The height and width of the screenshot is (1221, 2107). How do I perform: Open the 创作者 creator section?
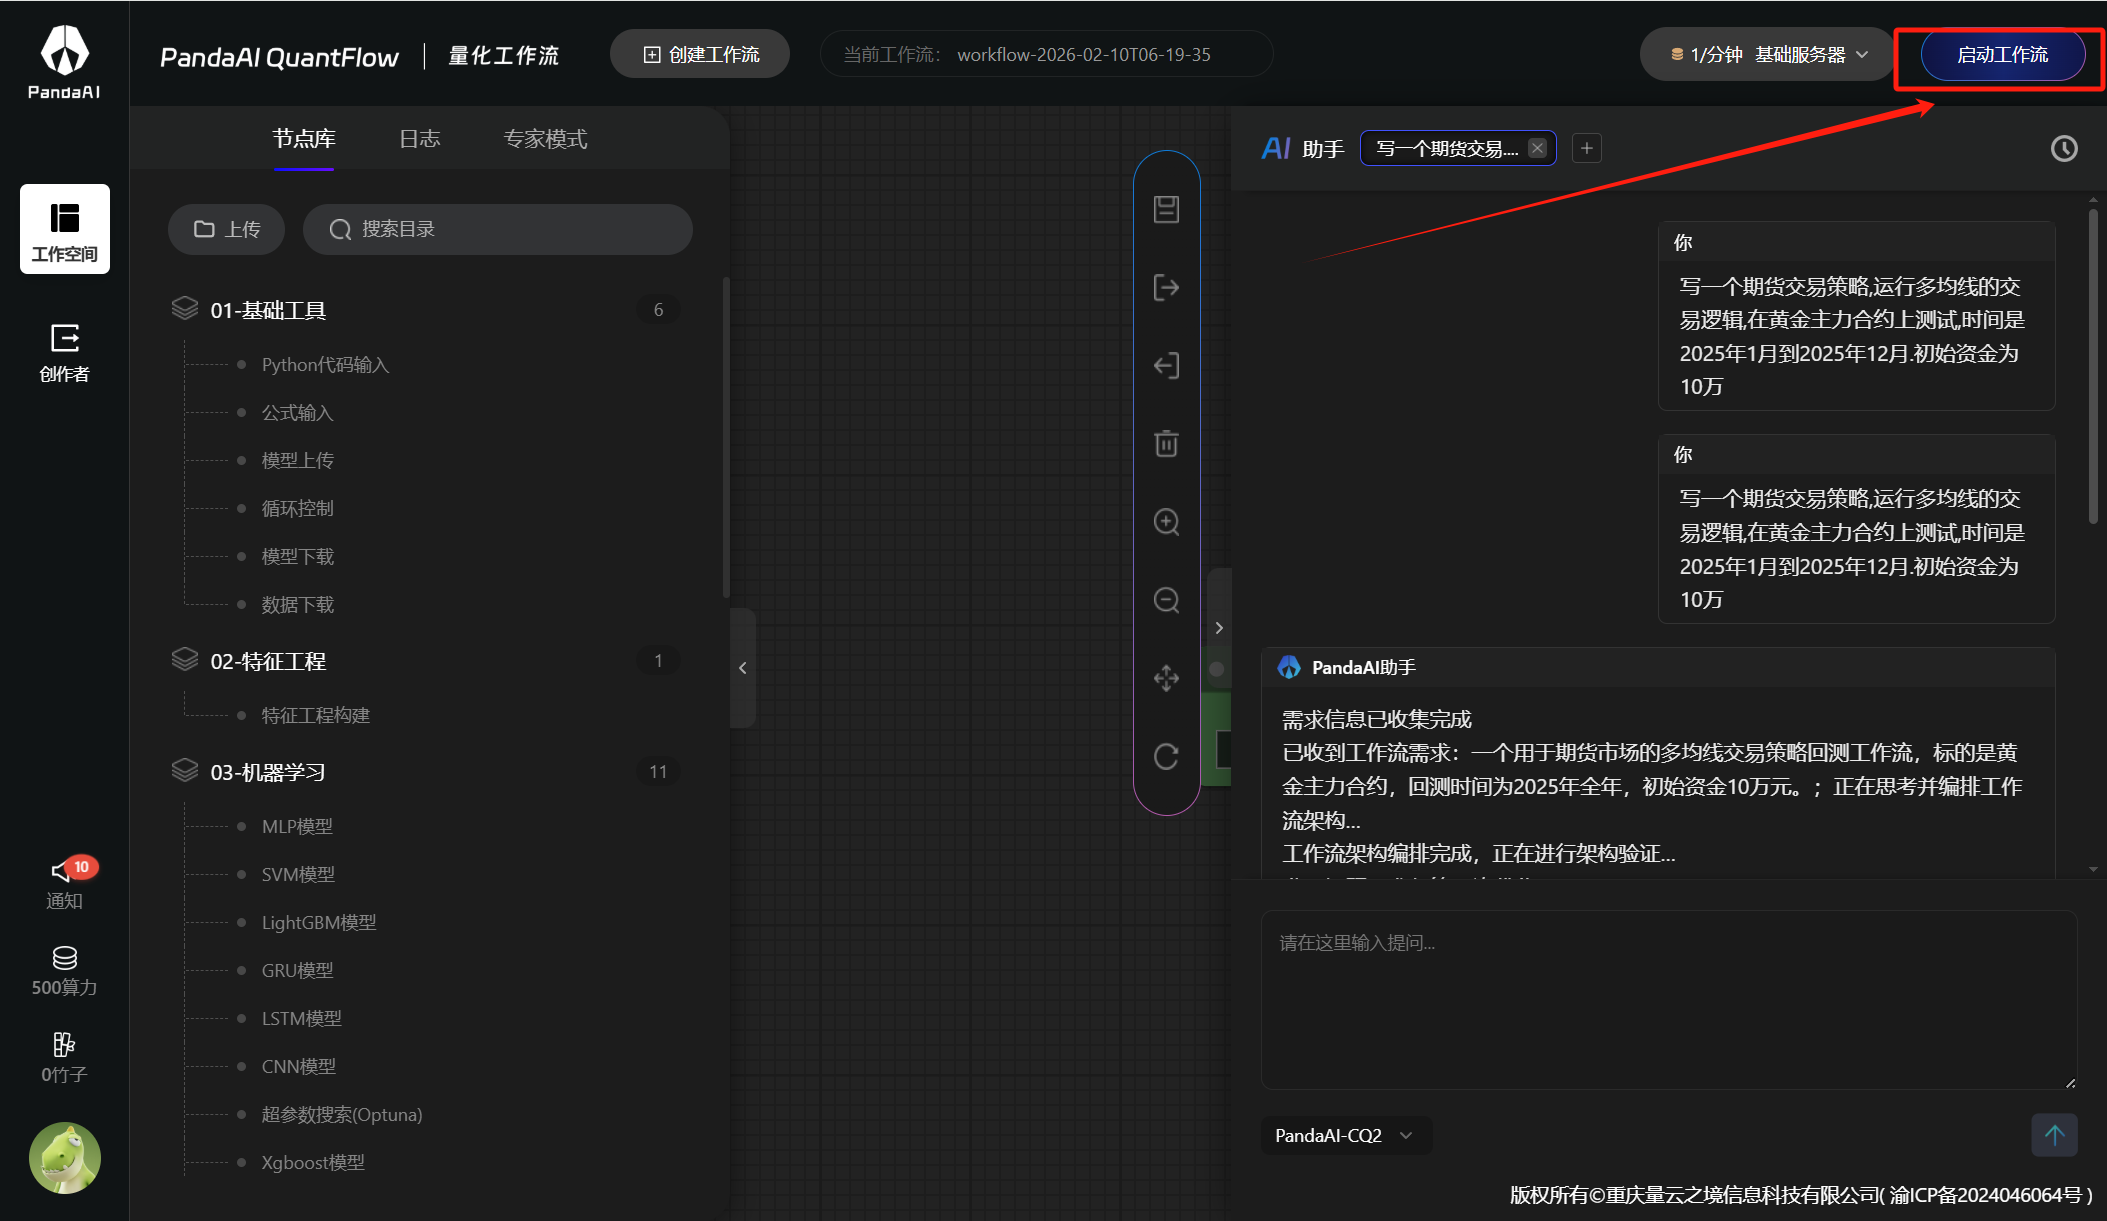point(65,353)
